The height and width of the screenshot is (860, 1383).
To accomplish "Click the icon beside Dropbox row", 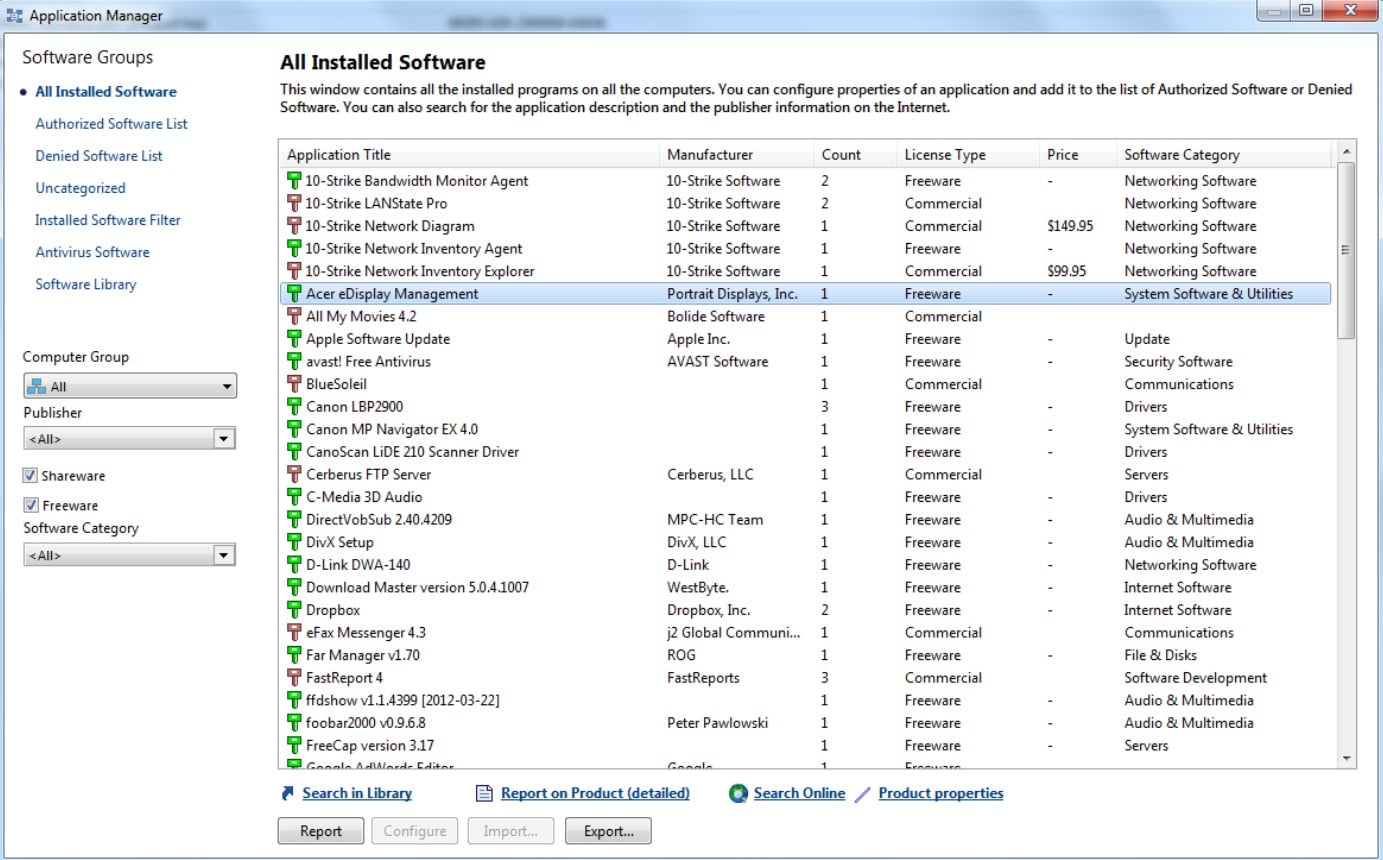I will [294, 610].
